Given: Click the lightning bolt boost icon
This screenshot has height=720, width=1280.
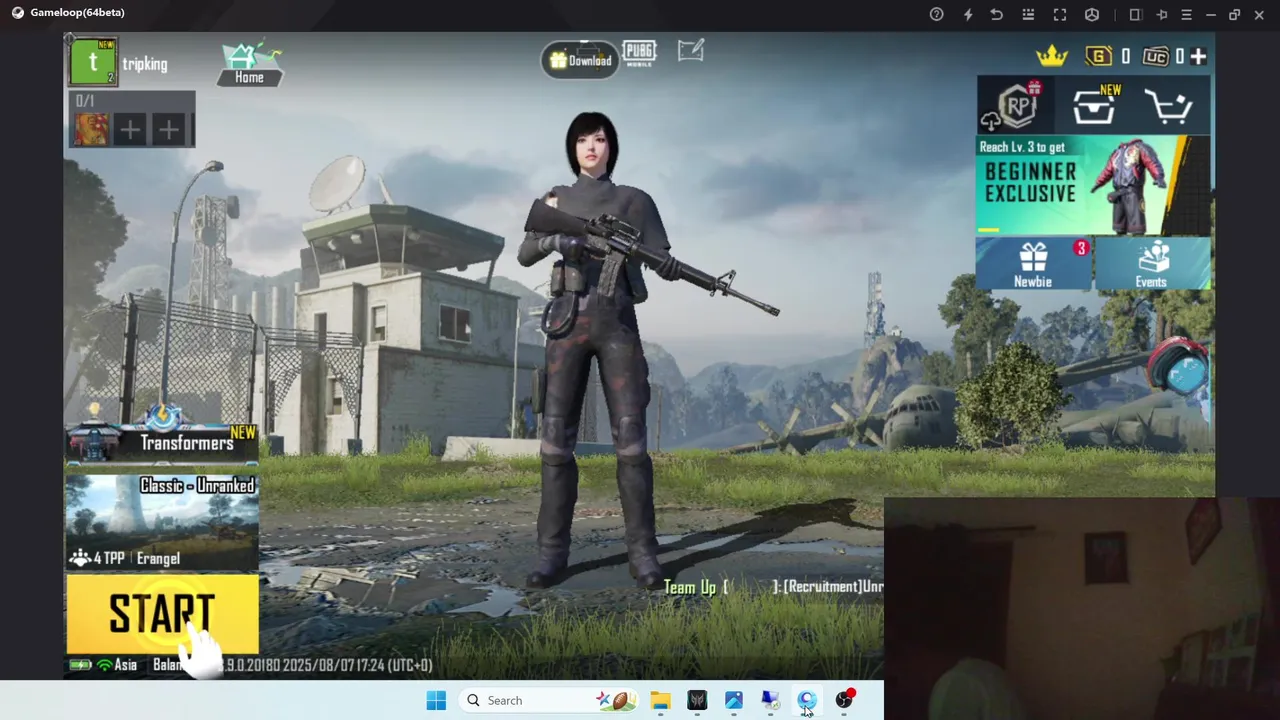Looking at the screenshot, I should click(967, 14).
